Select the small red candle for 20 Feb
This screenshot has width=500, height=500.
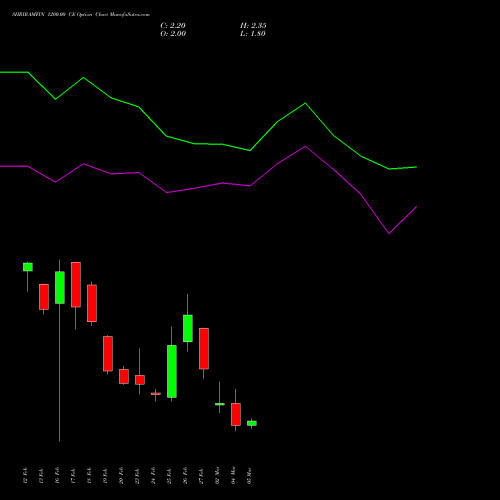[x=124, y=376]
